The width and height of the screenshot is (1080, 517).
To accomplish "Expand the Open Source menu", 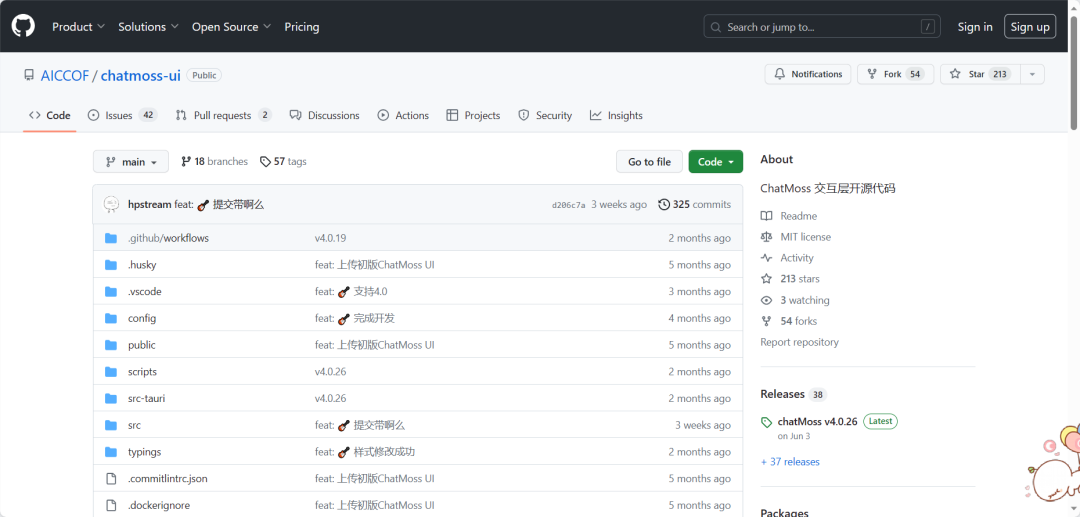I will 231,27.
